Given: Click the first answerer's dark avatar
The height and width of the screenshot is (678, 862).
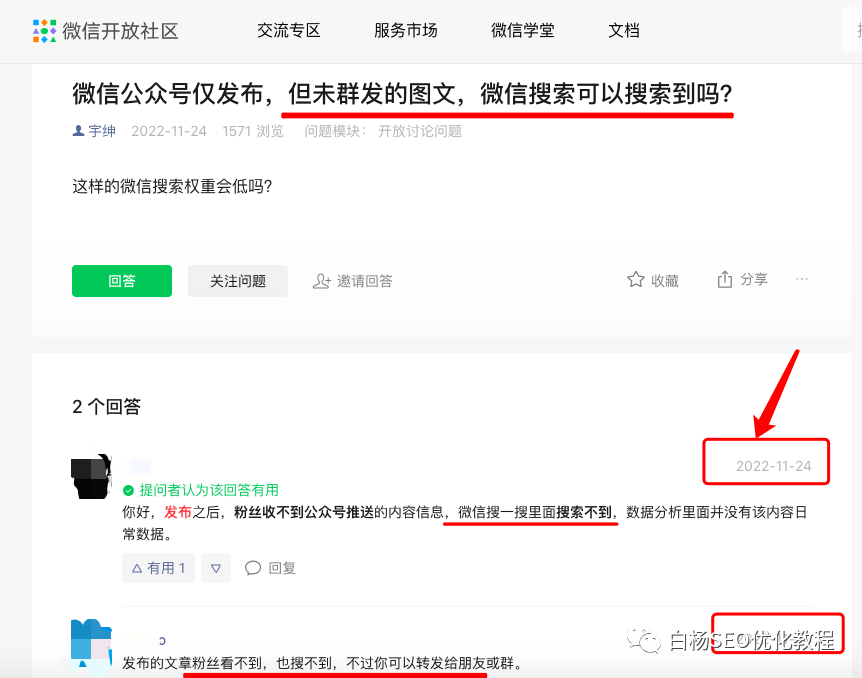Looking at the screenshot, I should tap(91, 476).
